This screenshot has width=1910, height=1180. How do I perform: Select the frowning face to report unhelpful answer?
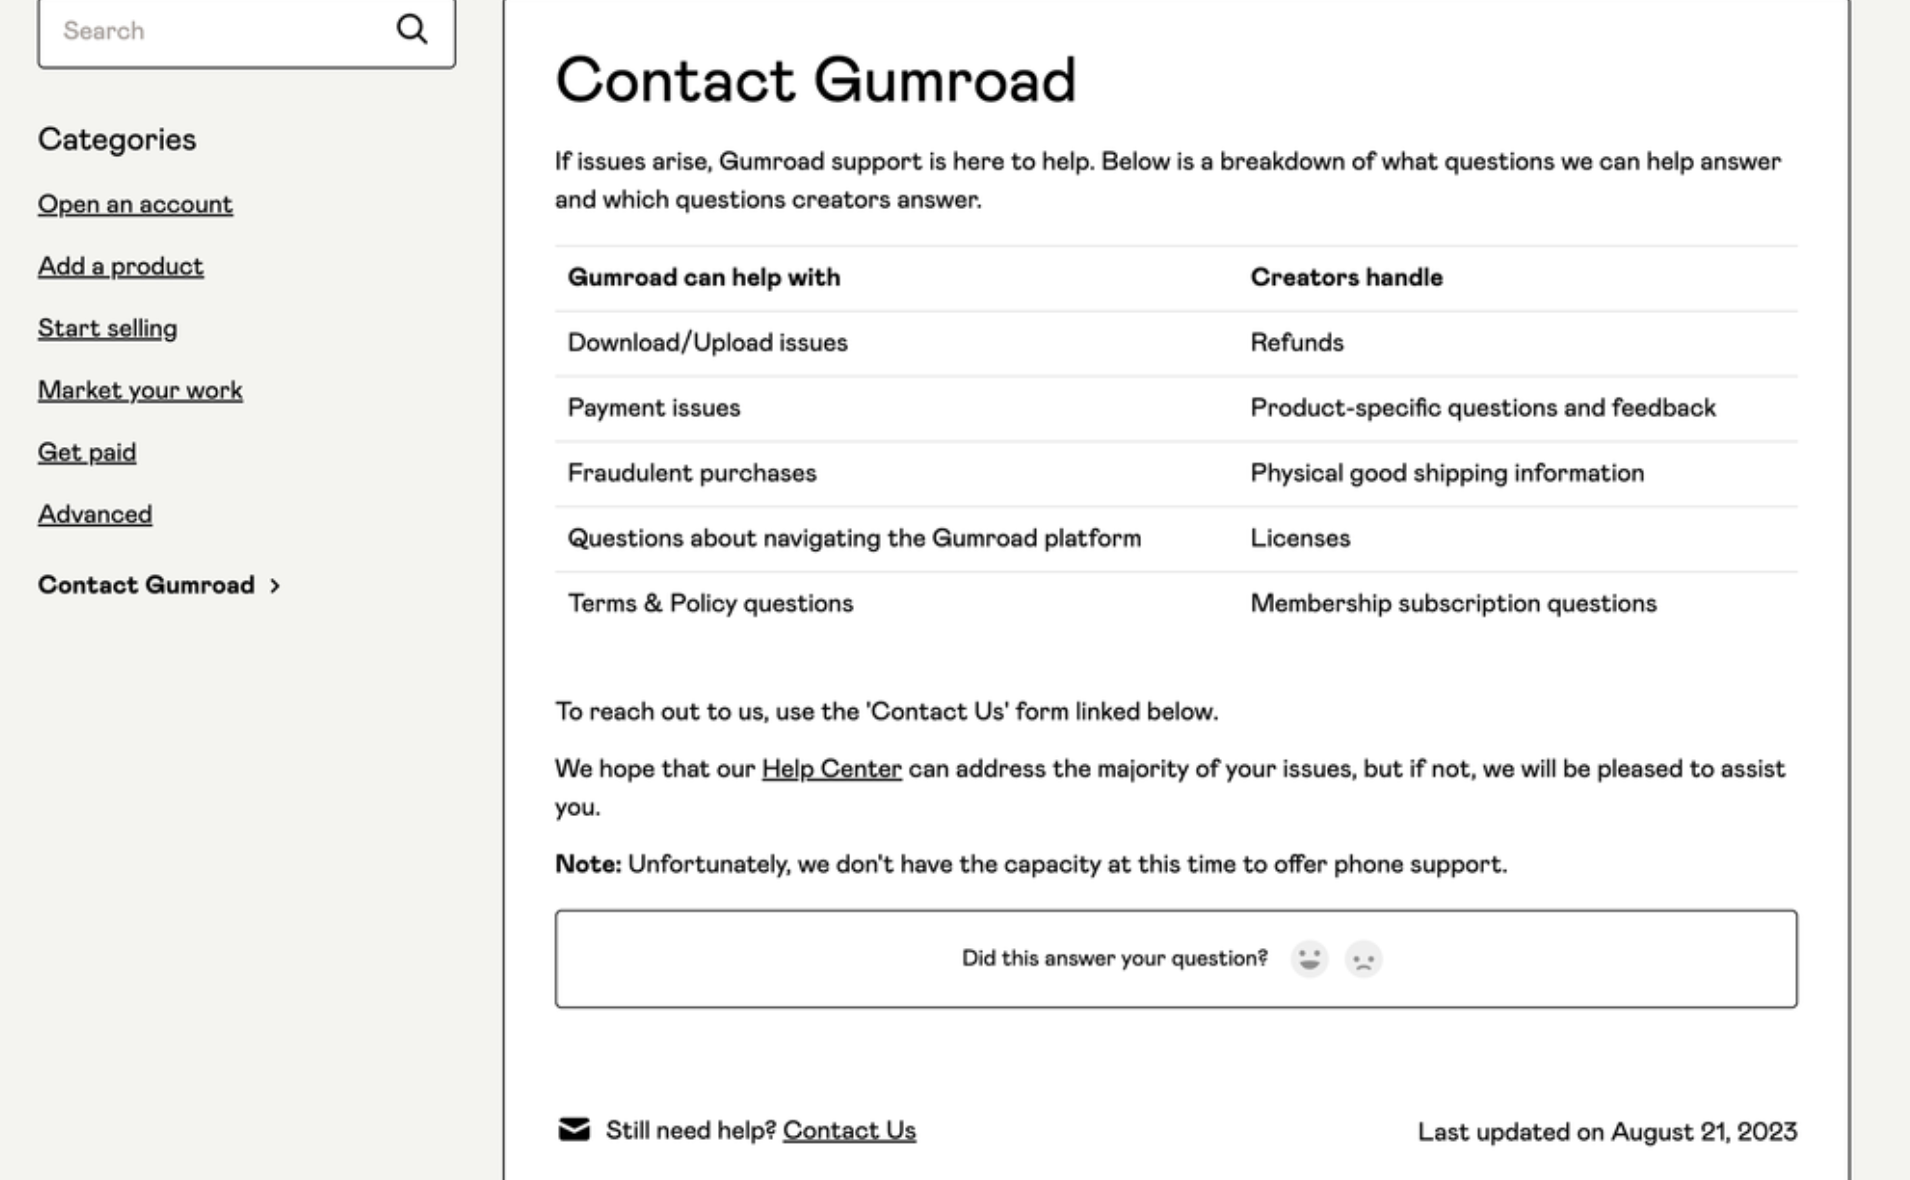[x=1364, y=959]
